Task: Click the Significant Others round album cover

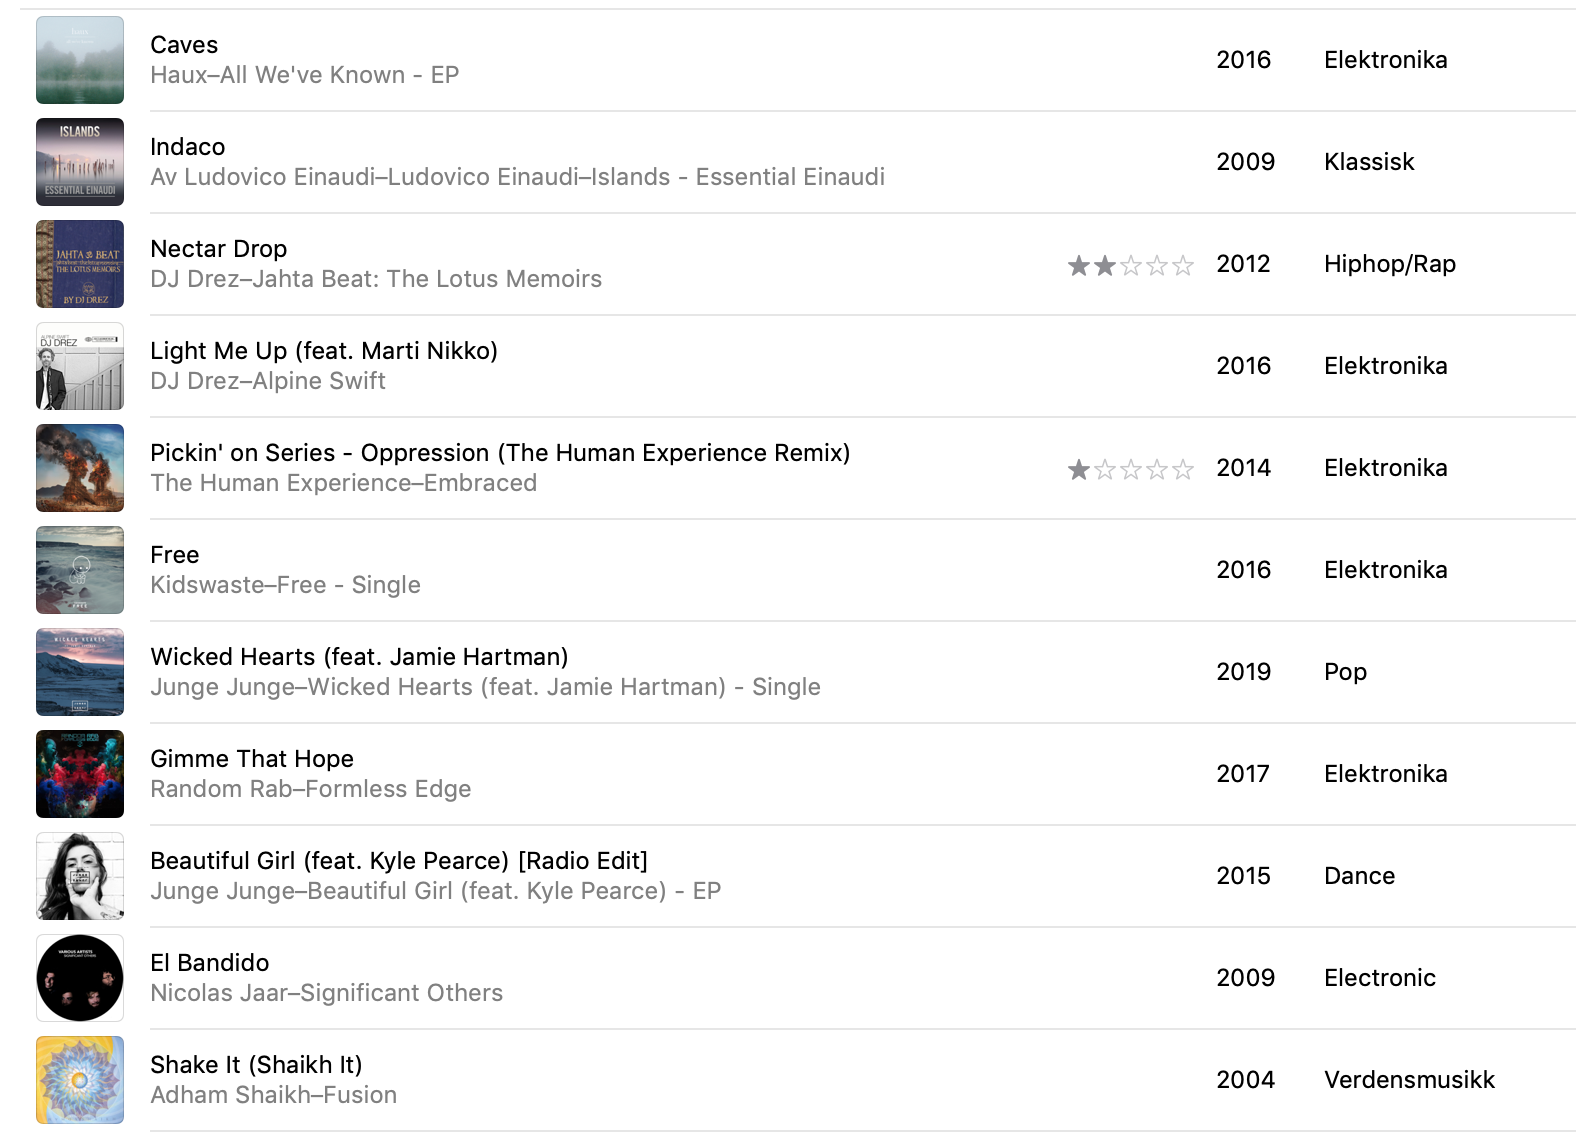Action: 80,978
